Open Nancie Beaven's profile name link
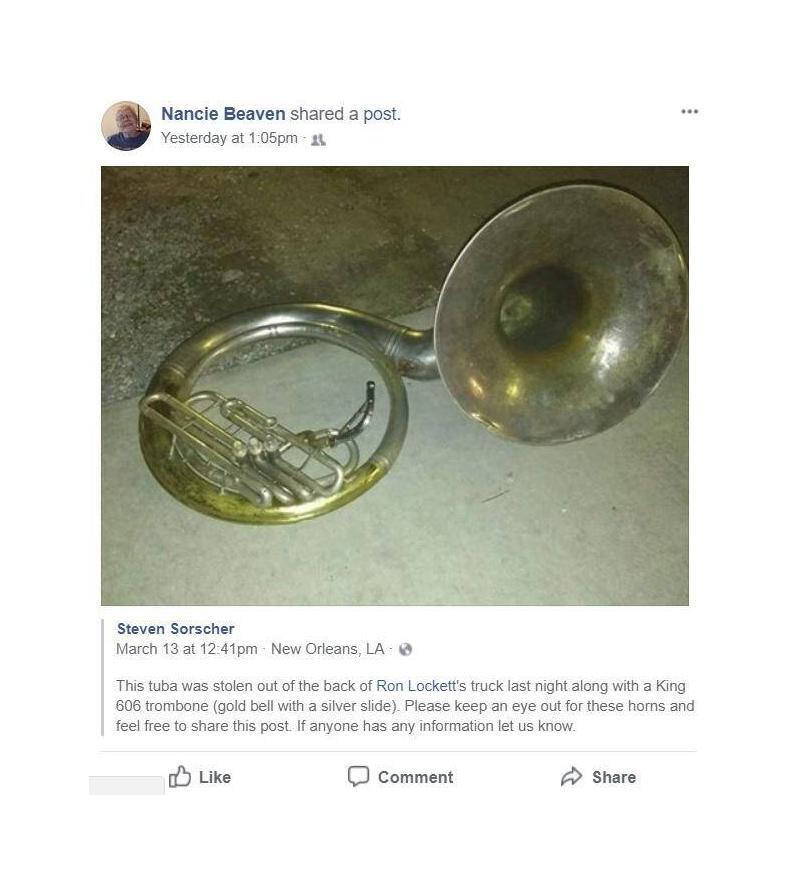 click(223, 114)
